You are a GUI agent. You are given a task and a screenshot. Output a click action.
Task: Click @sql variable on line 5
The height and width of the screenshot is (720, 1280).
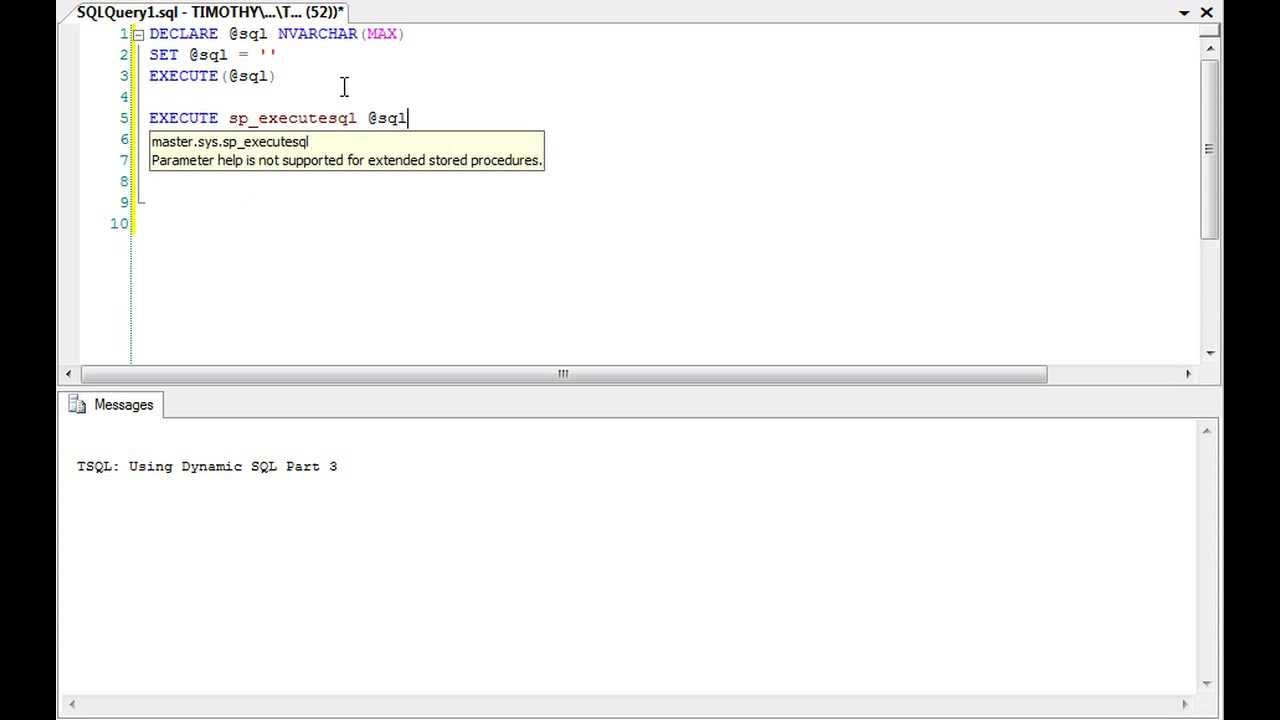[387, 118]
